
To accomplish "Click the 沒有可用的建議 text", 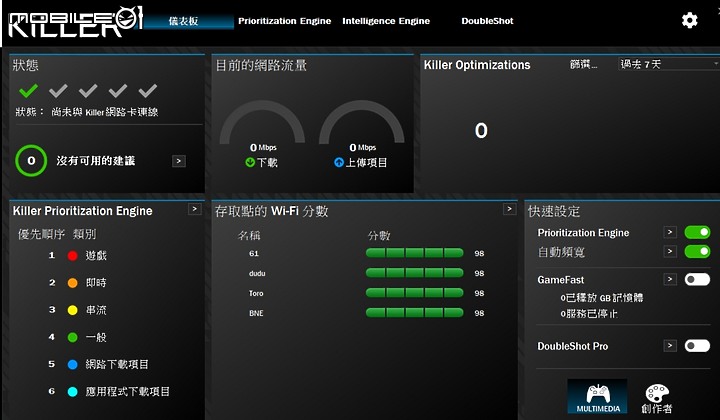I will [96, 161].
